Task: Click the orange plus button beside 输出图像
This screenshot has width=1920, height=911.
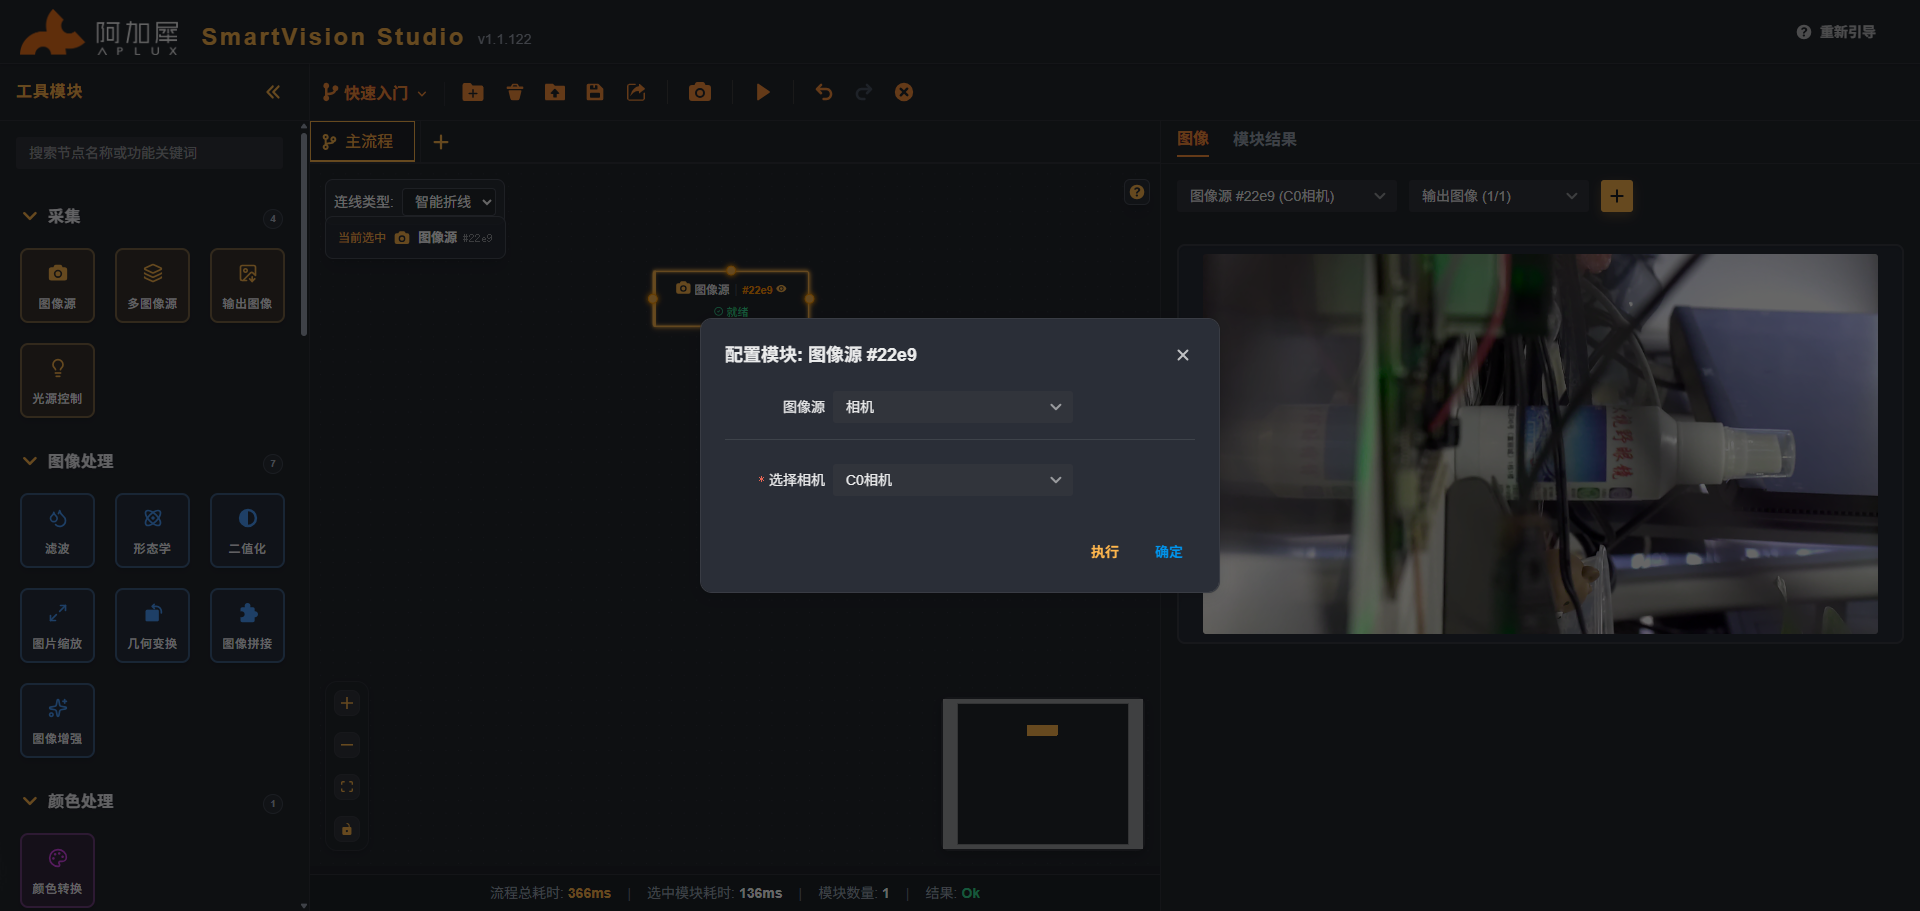Action: (x=1617, y=196)
